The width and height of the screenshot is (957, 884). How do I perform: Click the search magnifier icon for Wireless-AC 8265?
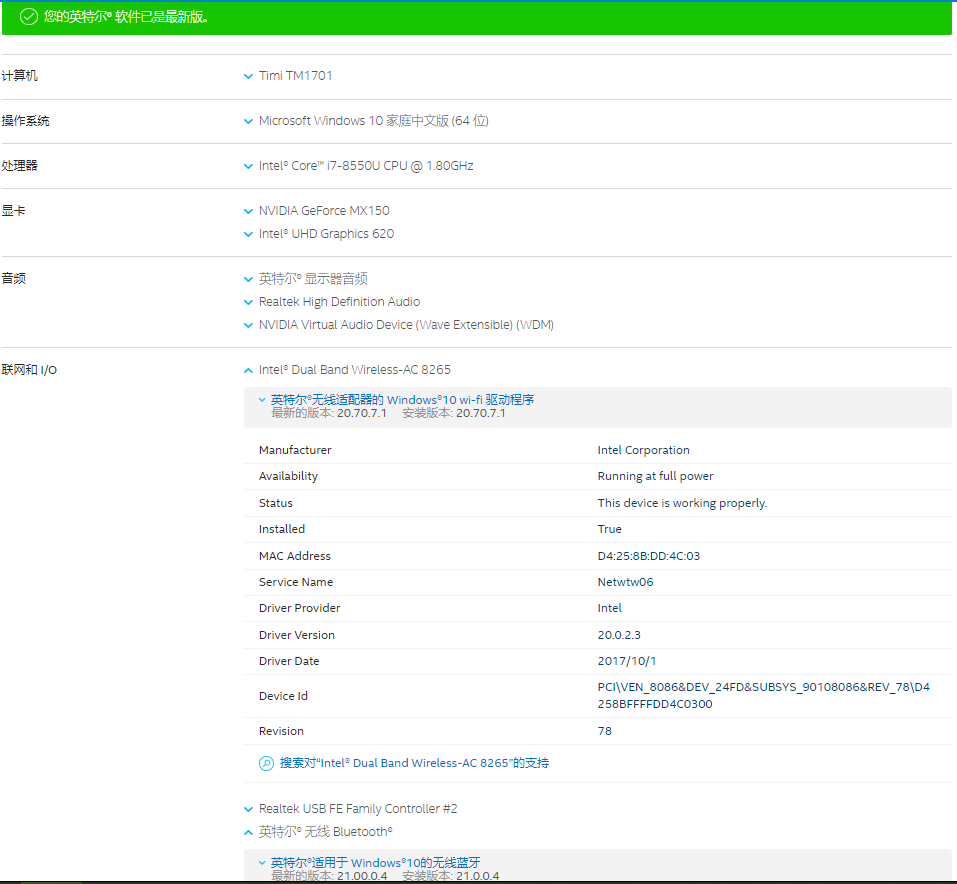[x=266, y=763]
